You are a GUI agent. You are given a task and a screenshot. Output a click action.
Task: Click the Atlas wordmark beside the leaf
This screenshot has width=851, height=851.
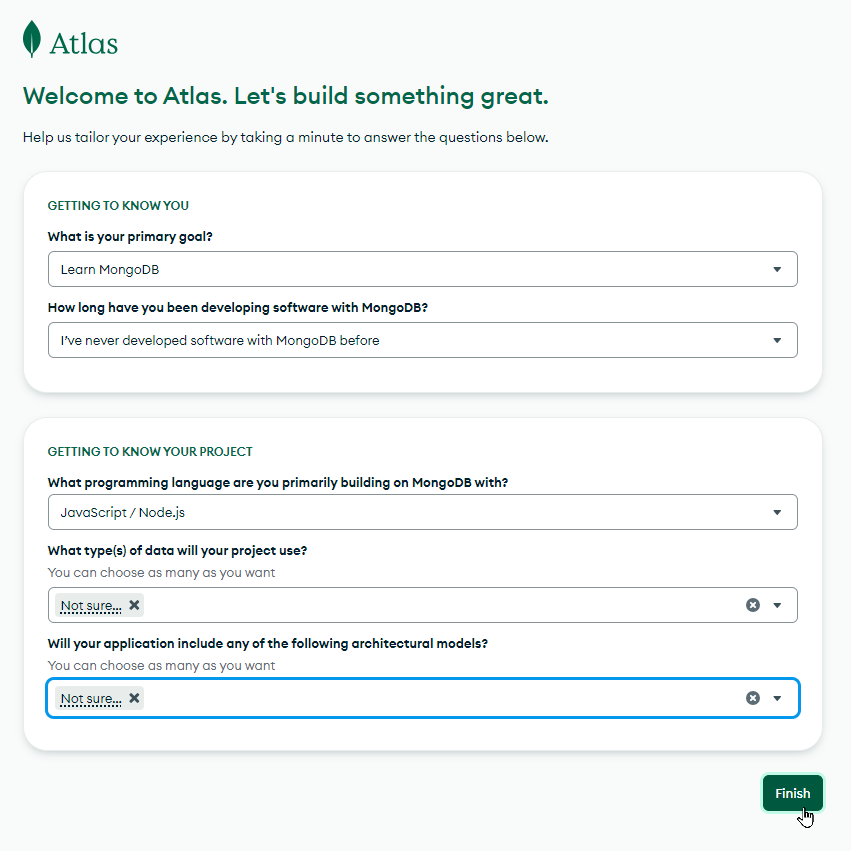pos(84,44)
